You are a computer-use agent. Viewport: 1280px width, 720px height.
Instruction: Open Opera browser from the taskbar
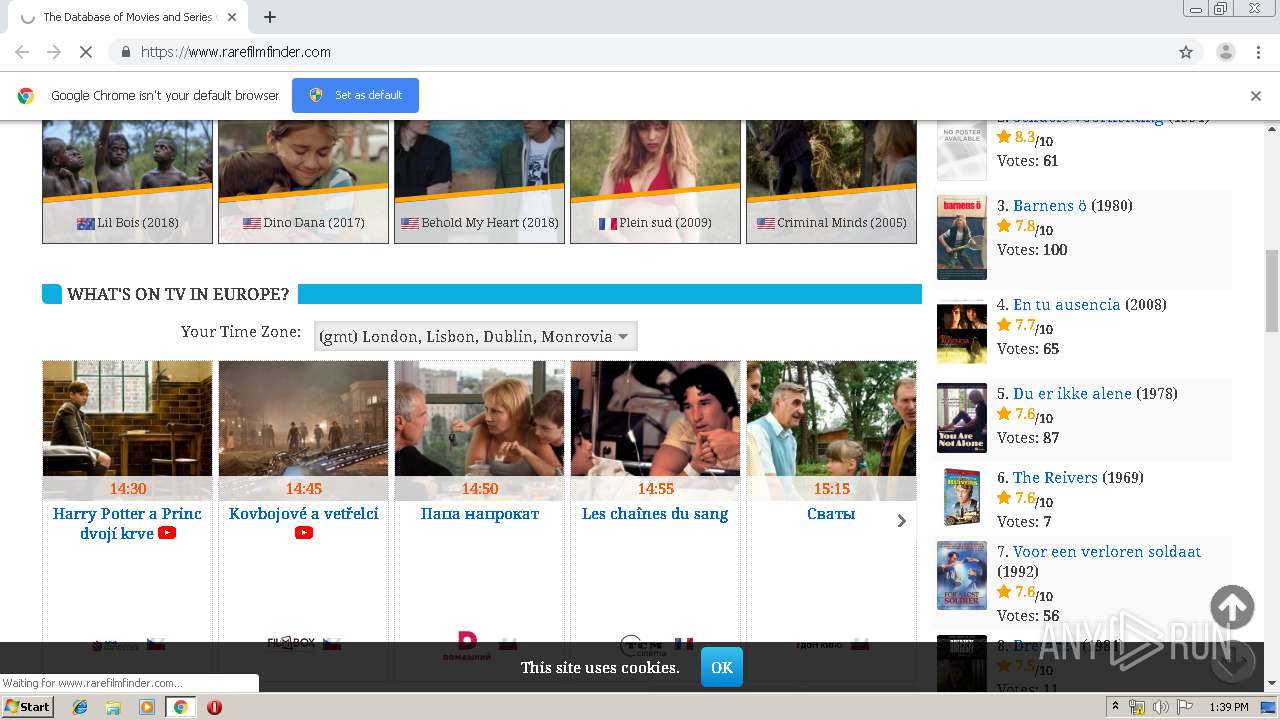point(214,707)
